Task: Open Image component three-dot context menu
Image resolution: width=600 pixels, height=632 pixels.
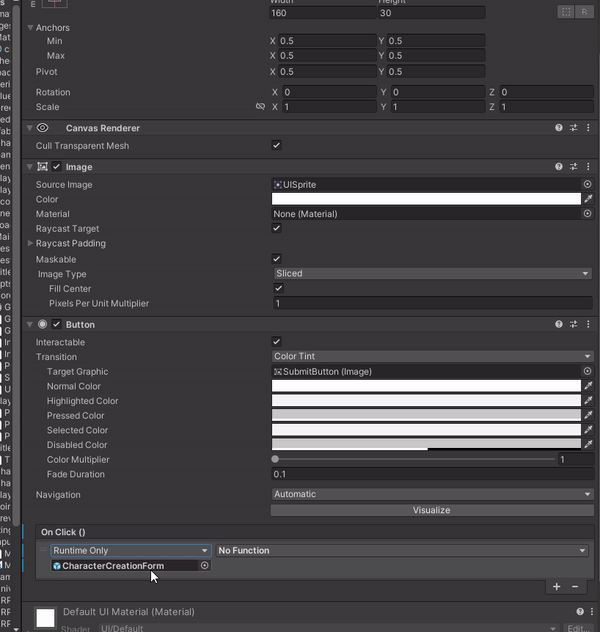Action: [x=588, y=166]
